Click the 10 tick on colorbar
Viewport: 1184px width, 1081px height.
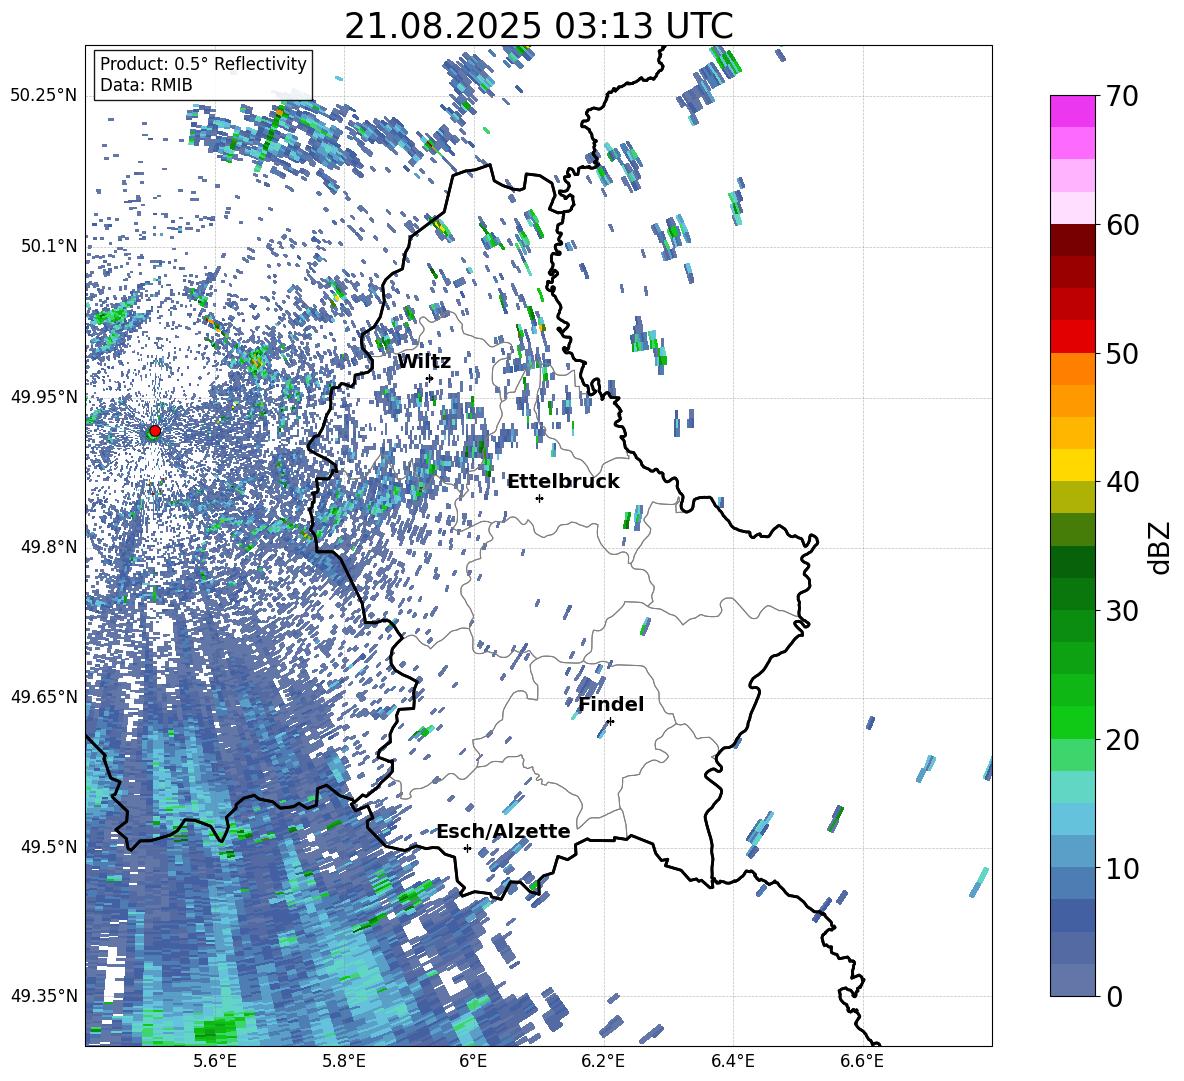(x=1122, y=868)
